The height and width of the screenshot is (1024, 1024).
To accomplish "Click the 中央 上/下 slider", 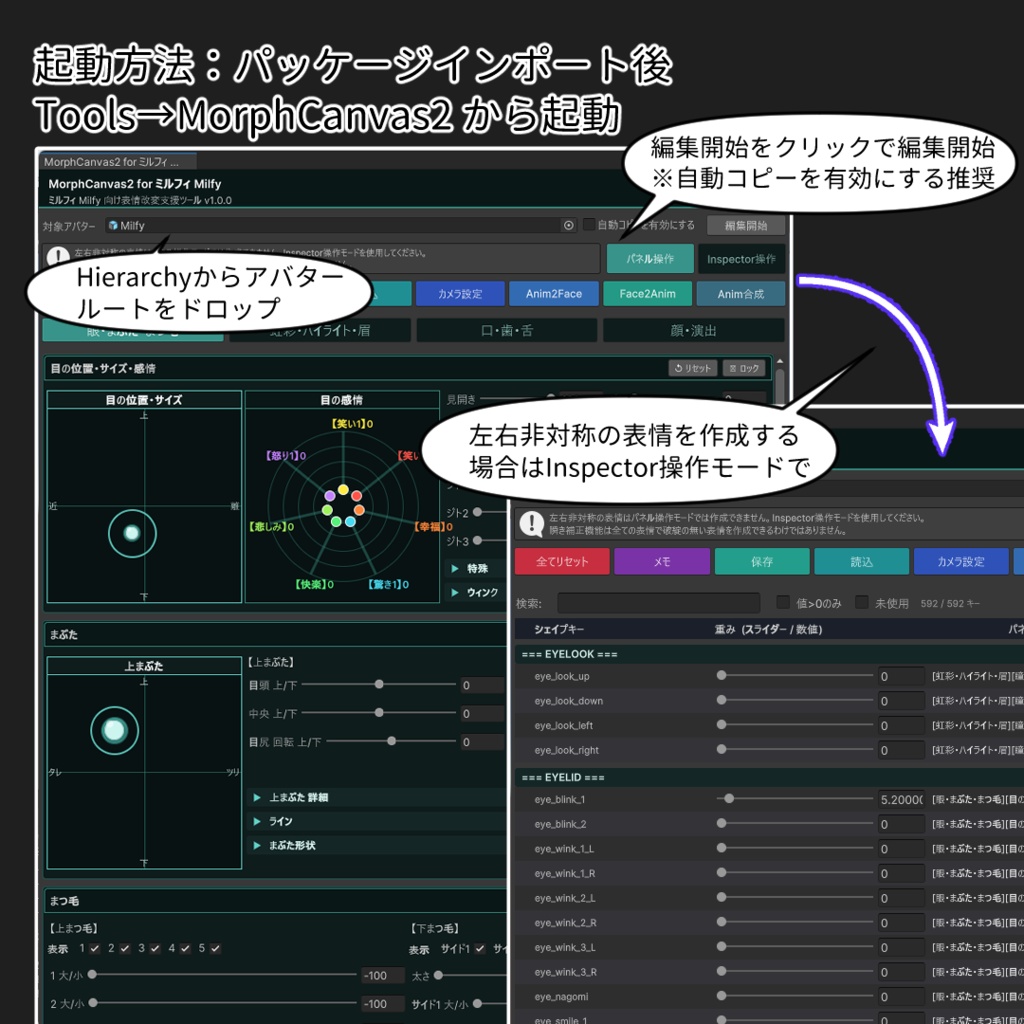I will click(379, 712).
